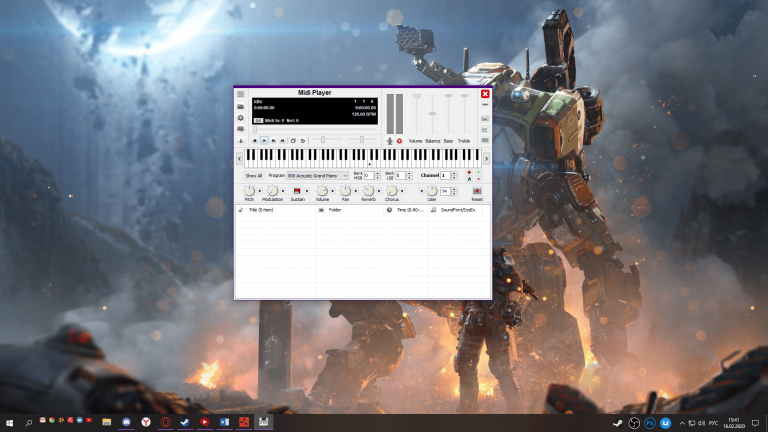Viewport: 768px width, 432px height.
Task: Click the Show All button
Action: 253,175
